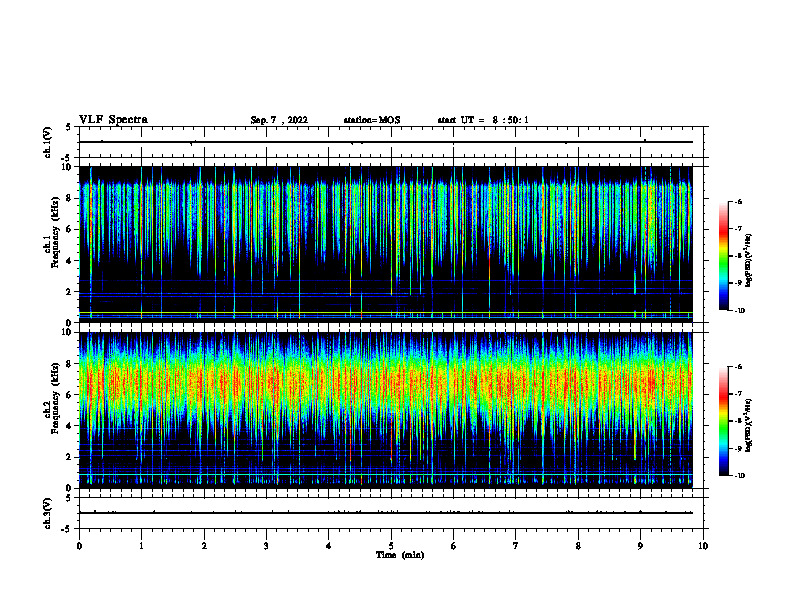The height and width of the screenshot is (612, 792).
Task: Click the "-6" label on ch.1 color bar
Action: (x=738, y=201)
